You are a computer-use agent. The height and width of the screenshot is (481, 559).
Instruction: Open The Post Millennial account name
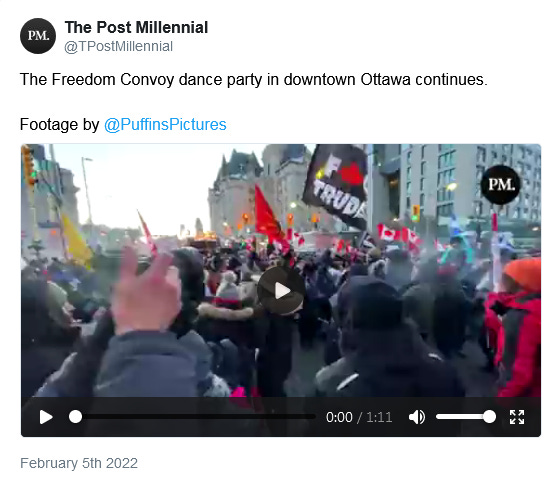137,27
